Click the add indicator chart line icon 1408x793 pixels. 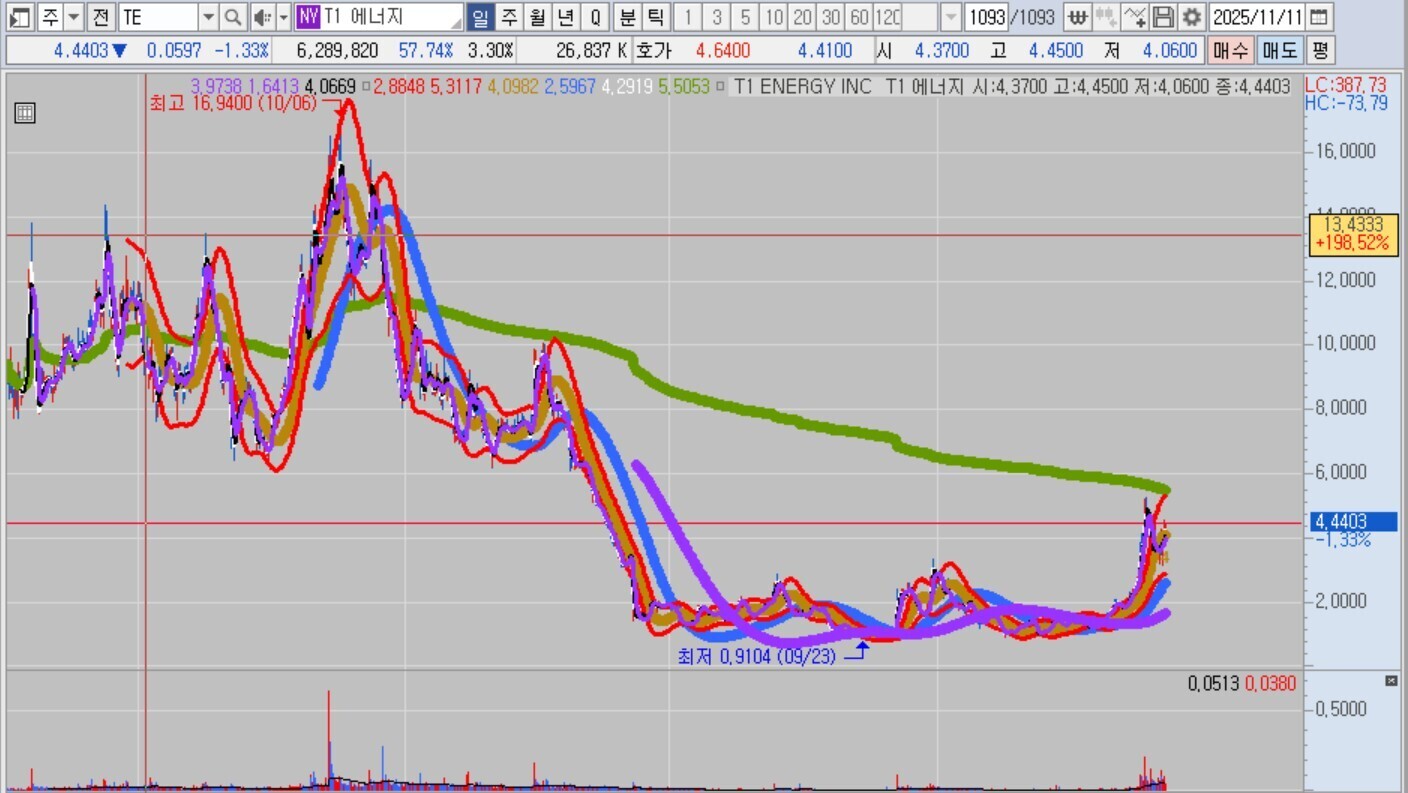pyautogui.click(x=1134, y=17)
